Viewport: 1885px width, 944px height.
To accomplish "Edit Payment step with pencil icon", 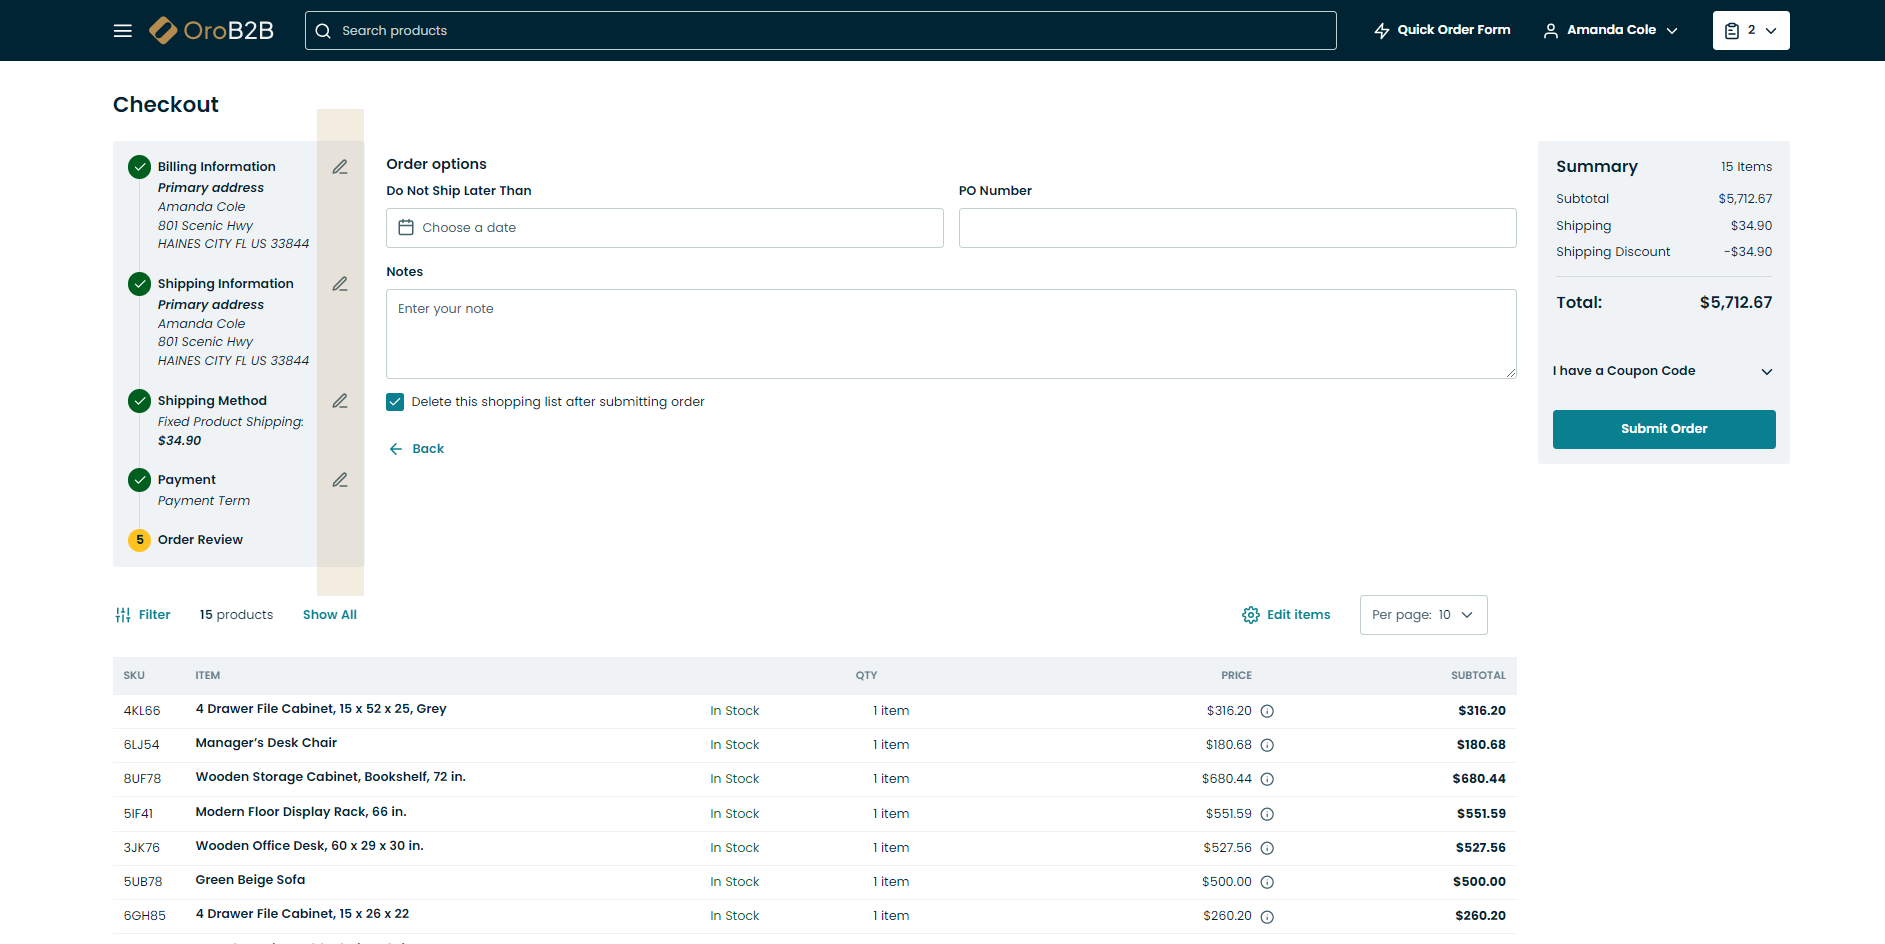I will [340, 480].
